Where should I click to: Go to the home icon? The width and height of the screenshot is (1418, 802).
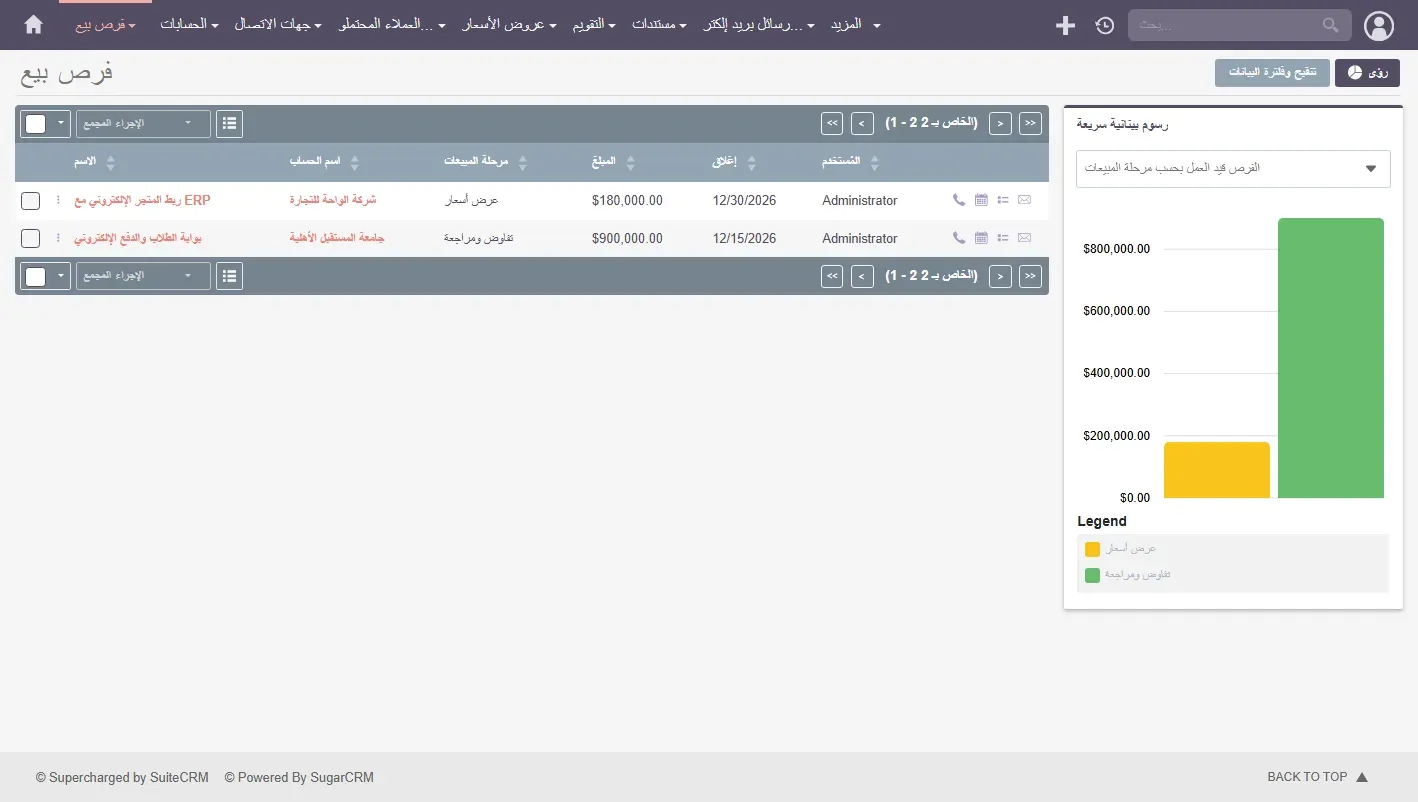[x=33, y=24]
